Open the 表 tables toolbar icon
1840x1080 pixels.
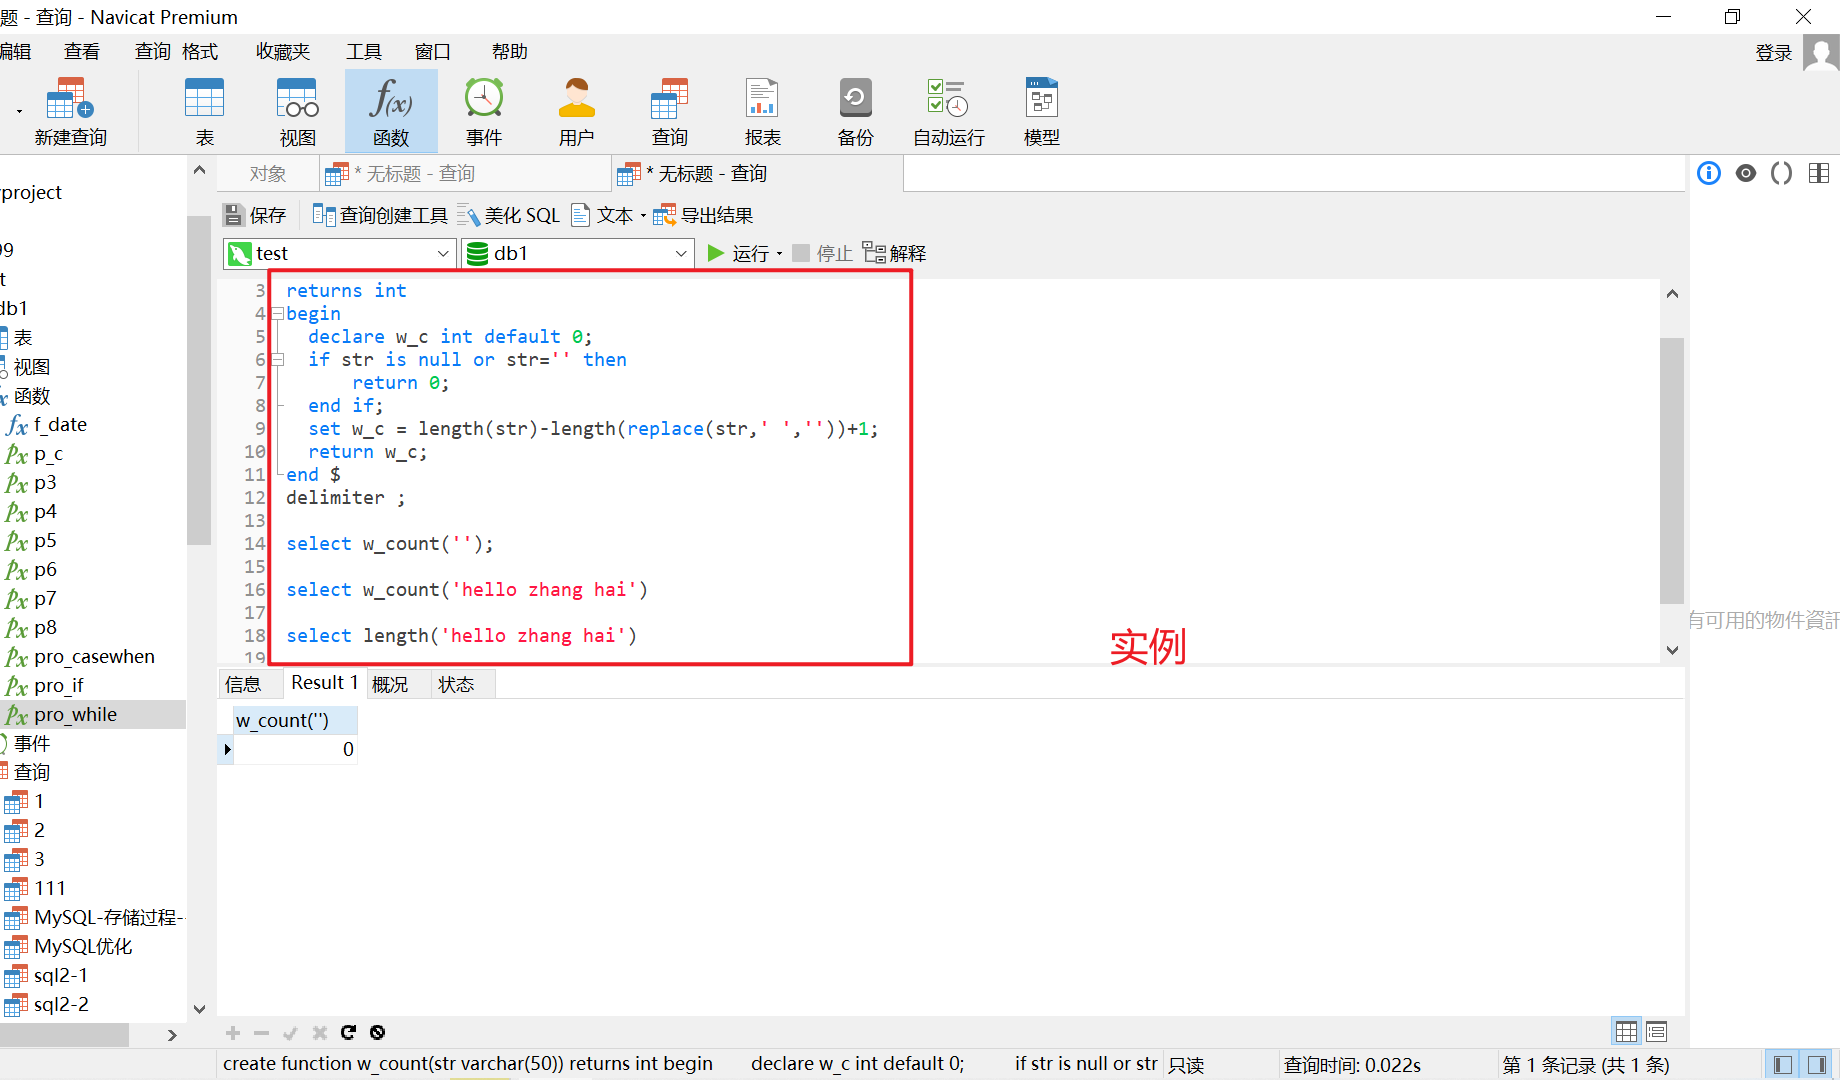click(205, 111)
